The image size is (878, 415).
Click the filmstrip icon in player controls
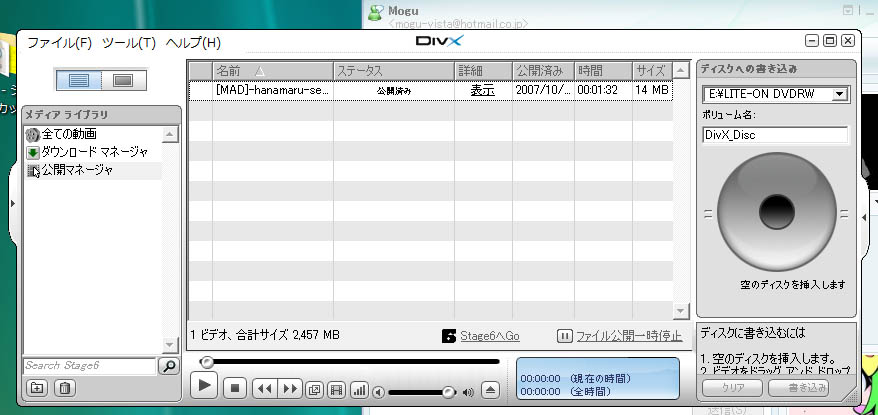tap(337, 389)
